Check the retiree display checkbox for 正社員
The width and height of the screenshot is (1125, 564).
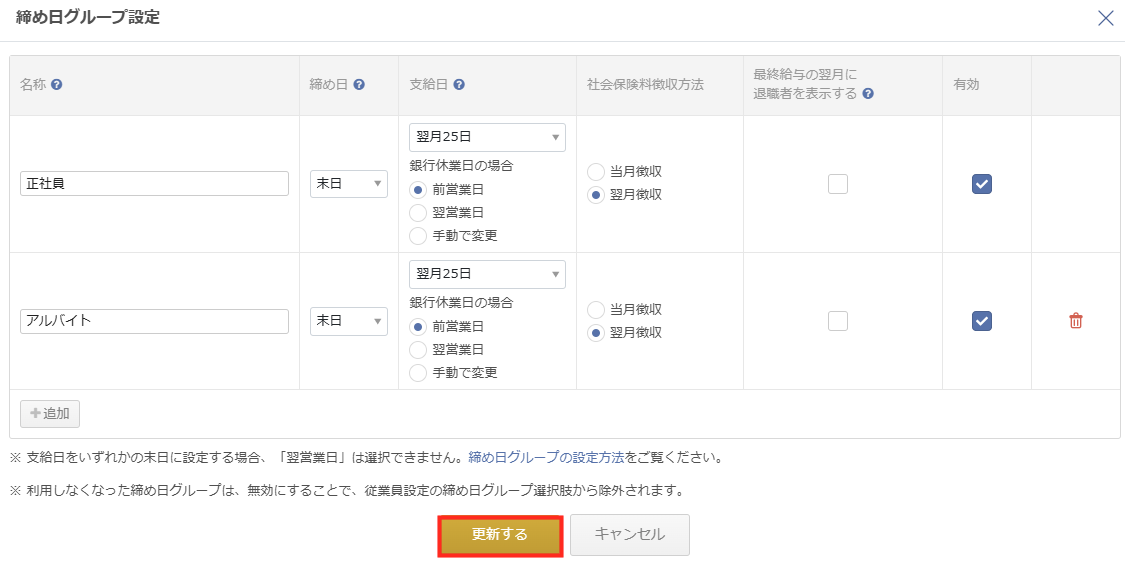[x=837, y=184]
